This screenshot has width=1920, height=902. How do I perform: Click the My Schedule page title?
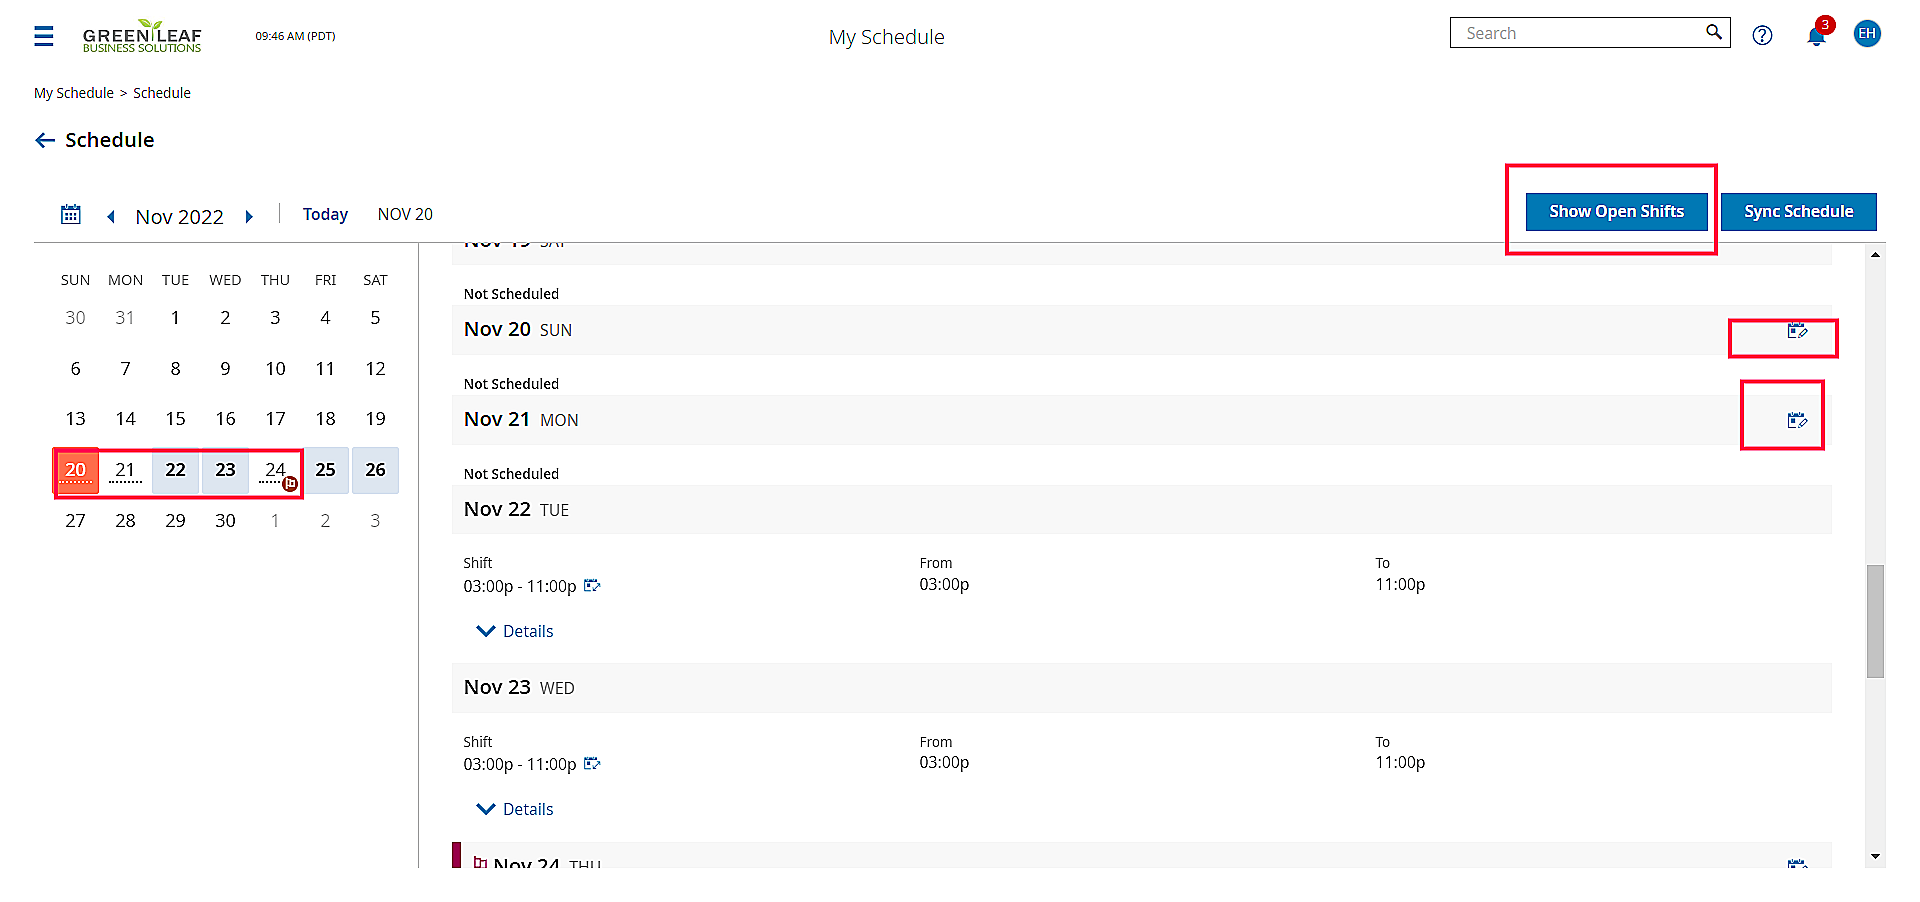[886, 37]
